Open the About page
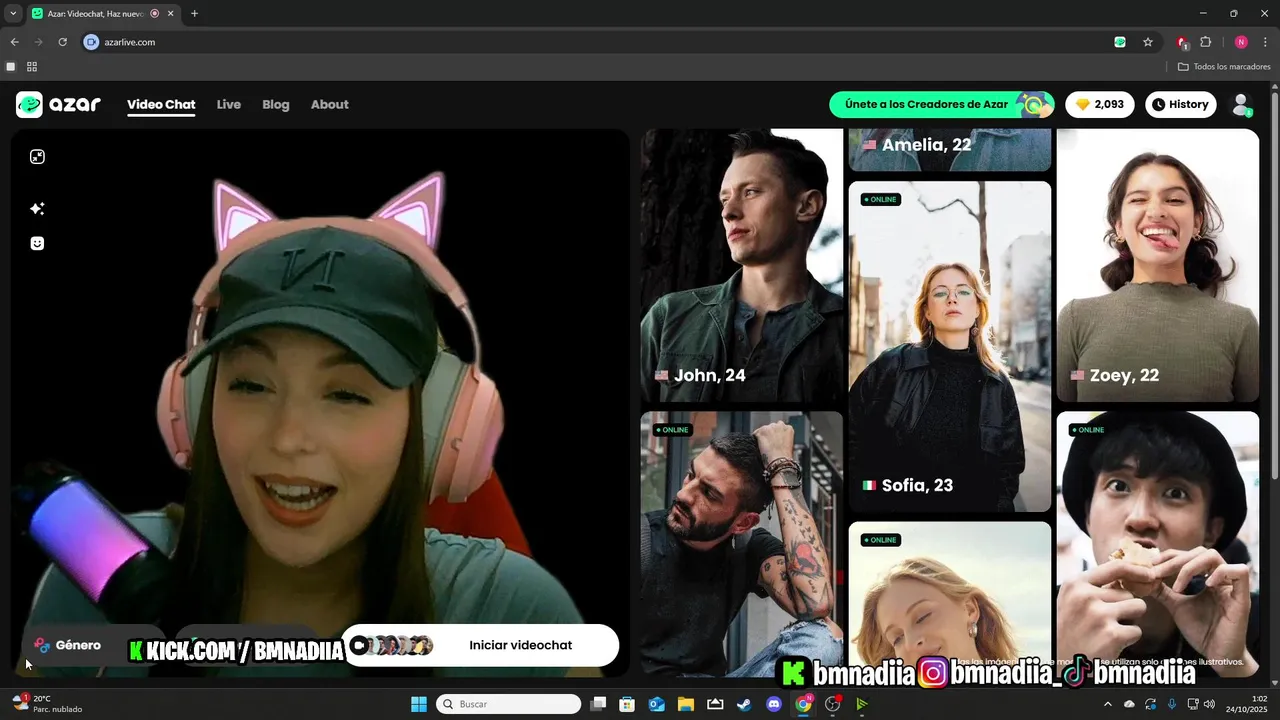The width and height of the screenshot is (1280, 720). click(330, 104)
